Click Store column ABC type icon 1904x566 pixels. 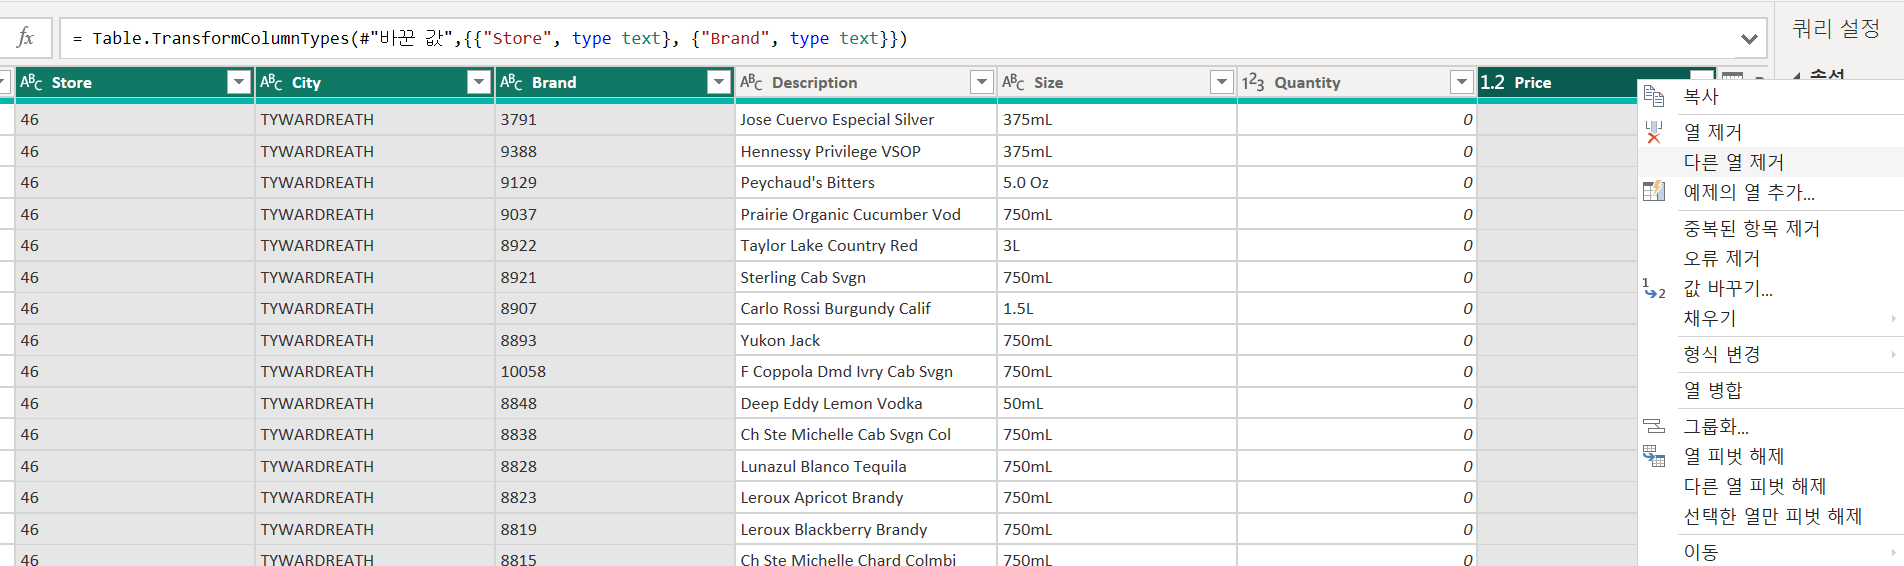pyautogui.click(x=31, y=82)
